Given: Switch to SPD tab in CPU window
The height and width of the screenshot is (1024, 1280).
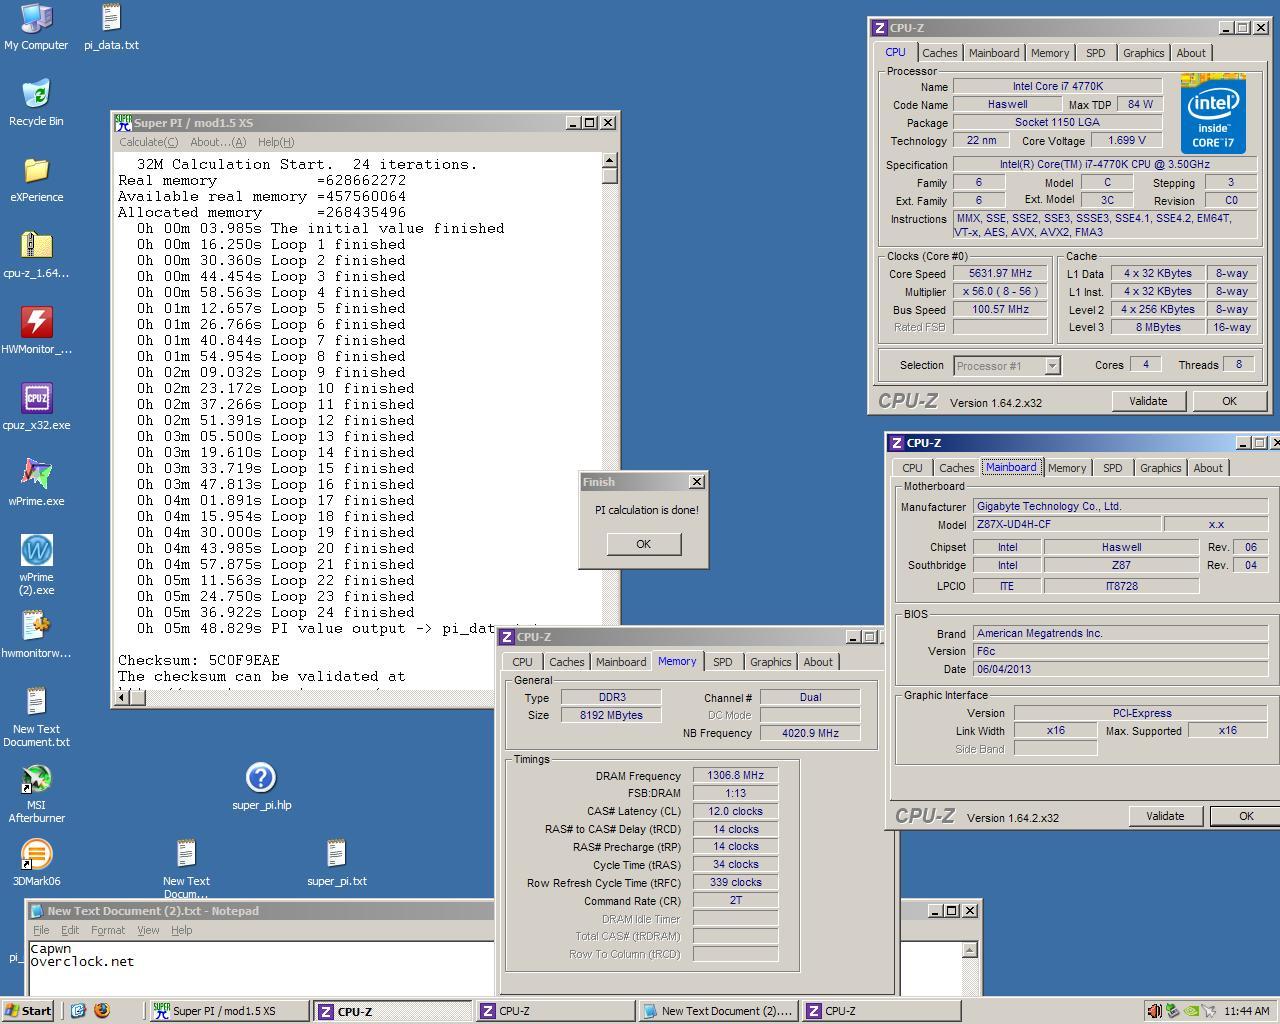Looking at the screenshot, I should point(1096,53).
